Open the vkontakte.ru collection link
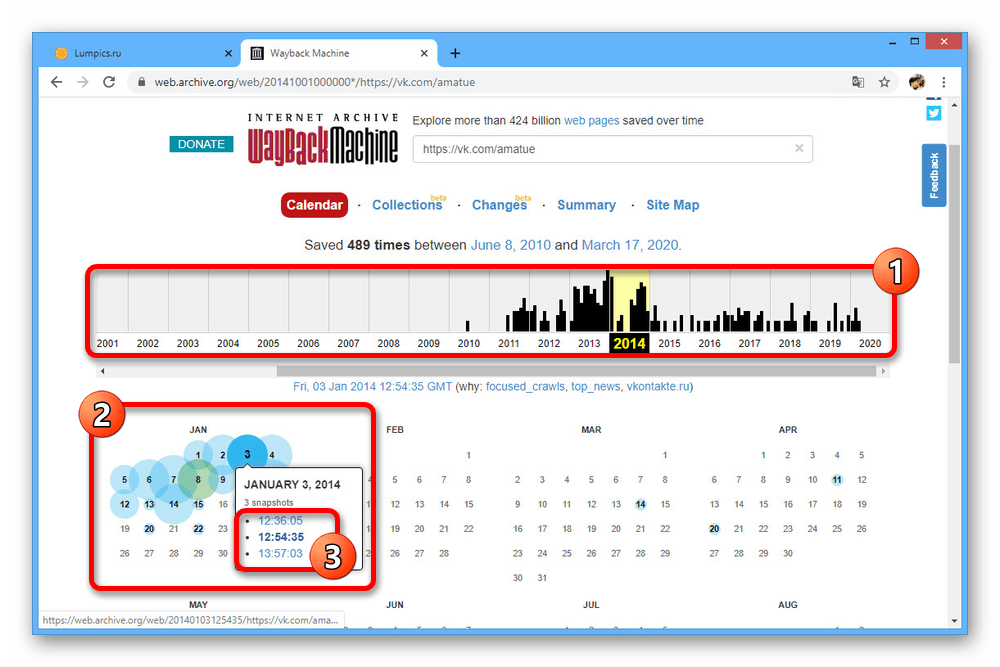 [x=658, y=386]
